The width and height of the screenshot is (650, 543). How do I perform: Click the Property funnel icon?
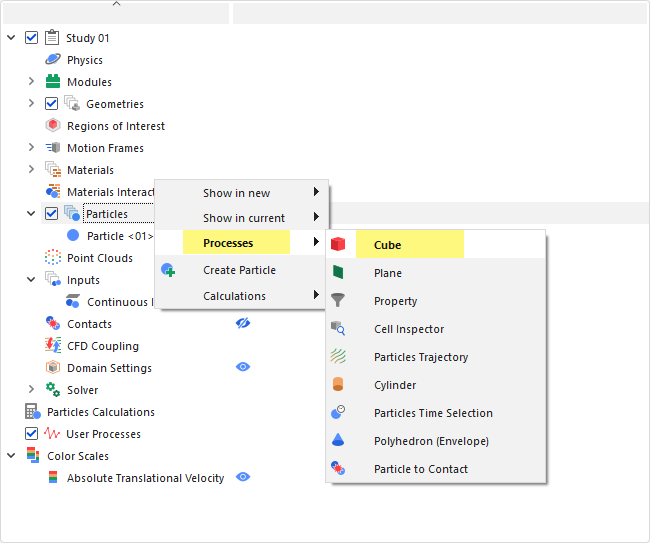338,301
